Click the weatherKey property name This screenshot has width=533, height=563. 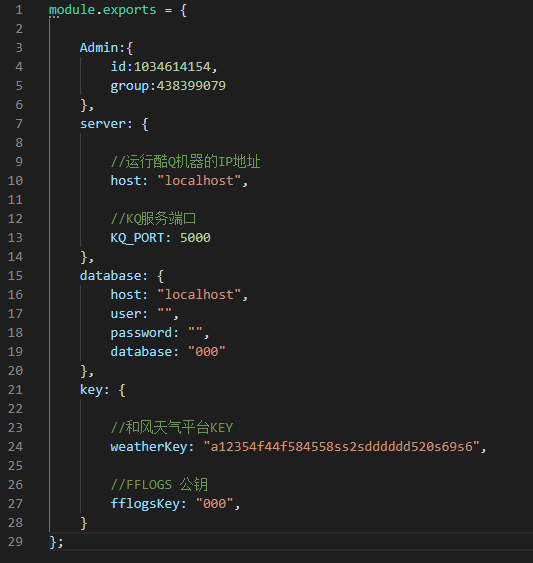[149, 447]
